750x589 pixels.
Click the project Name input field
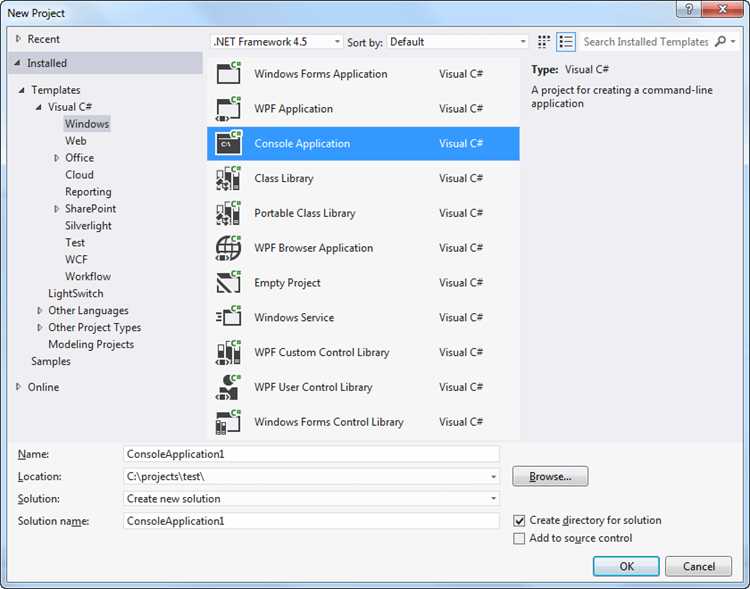[311, 454]
